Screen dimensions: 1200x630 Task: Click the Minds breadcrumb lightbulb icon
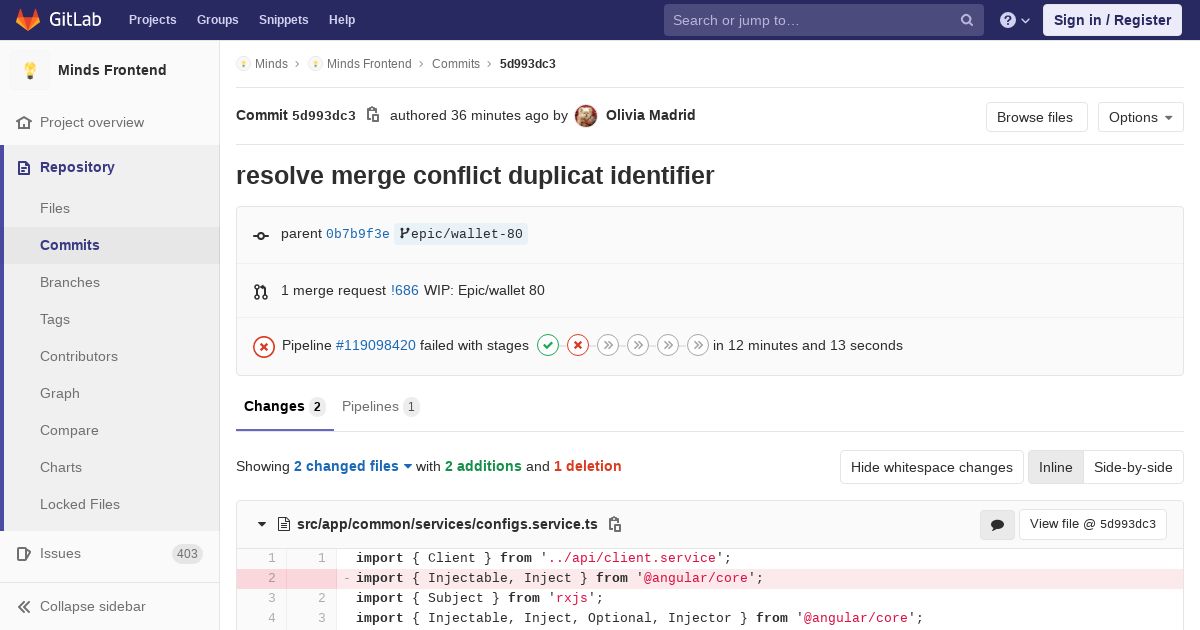[x=243, y=63]
